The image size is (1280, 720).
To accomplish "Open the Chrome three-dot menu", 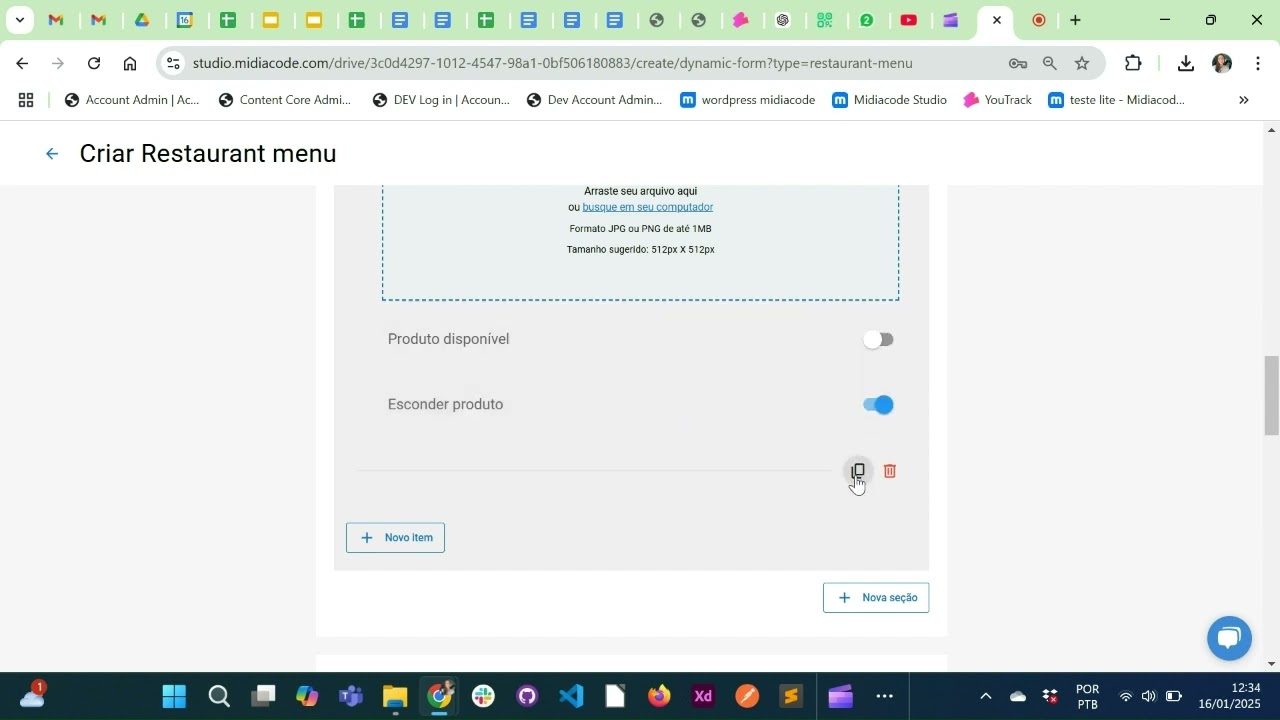I will 1258,63.
